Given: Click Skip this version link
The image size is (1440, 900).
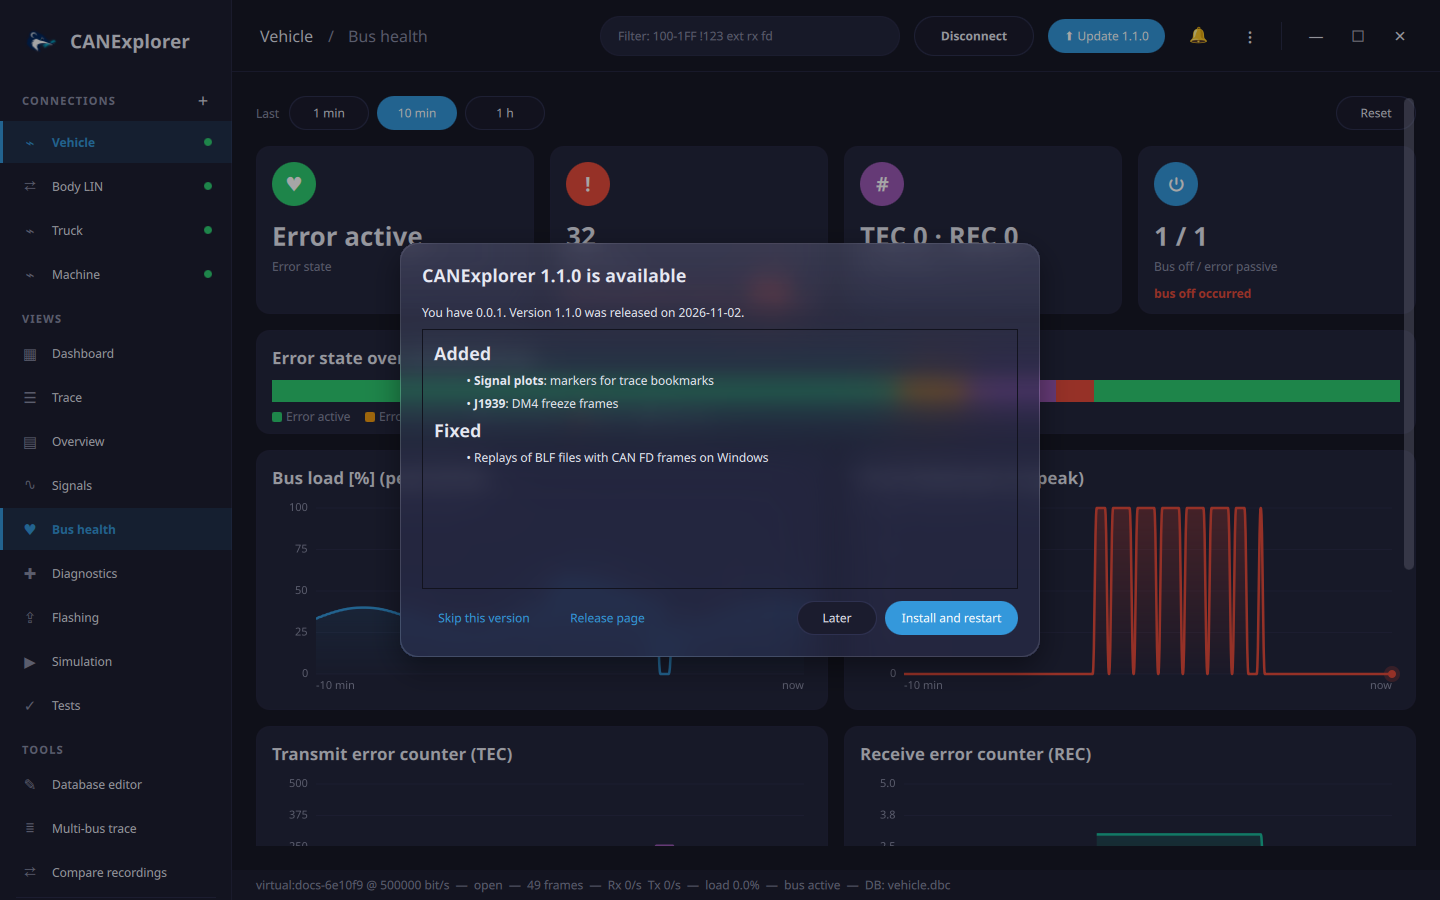Looking at the screenshot, I should (x=484, y=618).
